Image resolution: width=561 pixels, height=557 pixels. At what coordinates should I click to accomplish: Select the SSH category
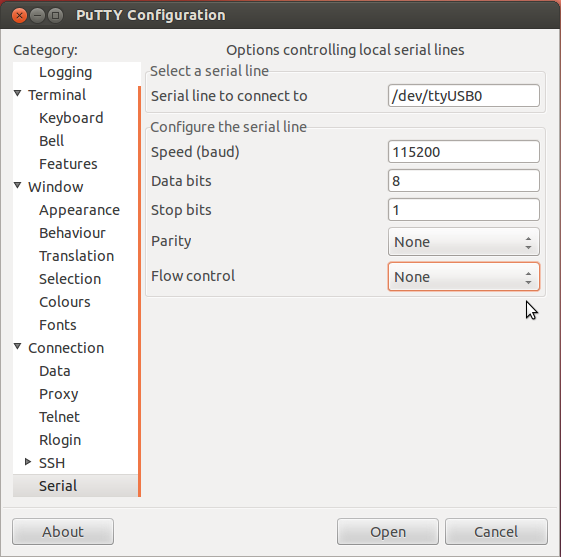[x=52, y=463]
